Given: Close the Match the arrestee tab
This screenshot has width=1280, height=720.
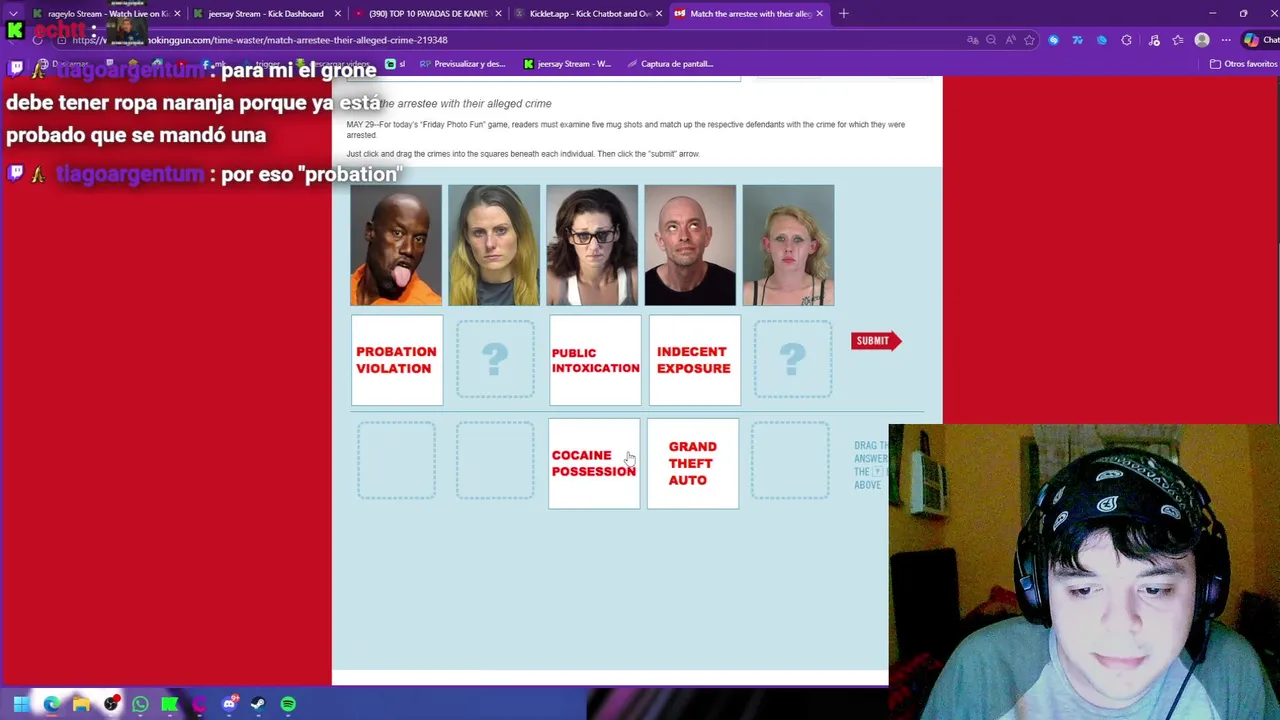Looking at the screenshot, I should pyautogui.click(x=820, y=13).
